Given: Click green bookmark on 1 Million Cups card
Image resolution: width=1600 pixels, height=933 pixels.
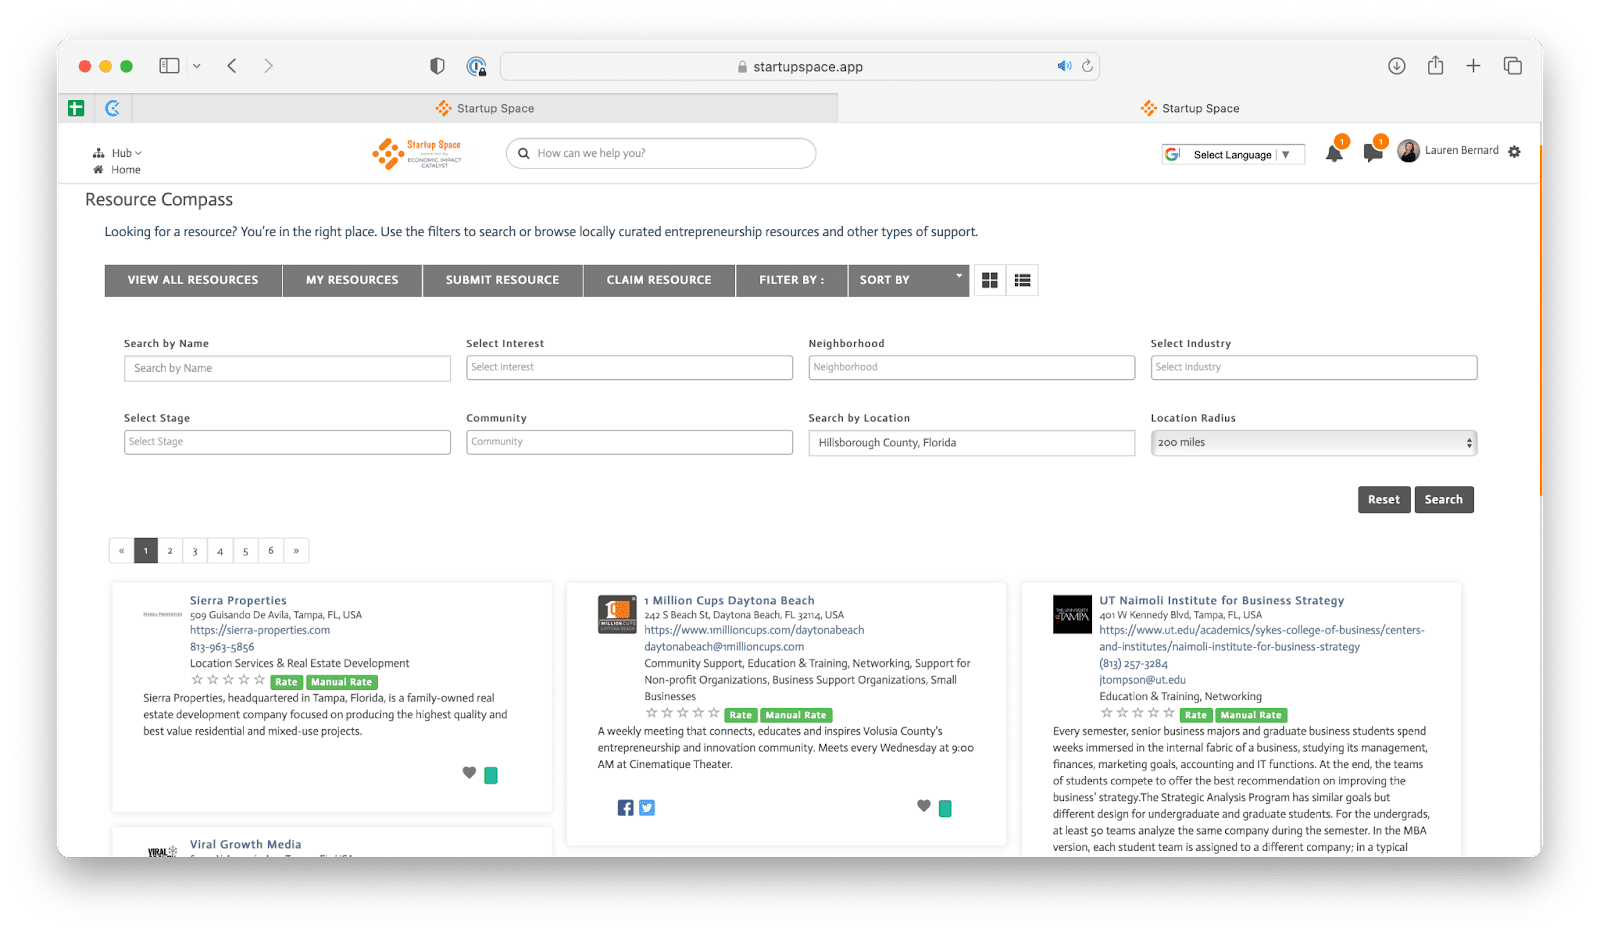Looking at the screenshot, I should coord(945,809).
